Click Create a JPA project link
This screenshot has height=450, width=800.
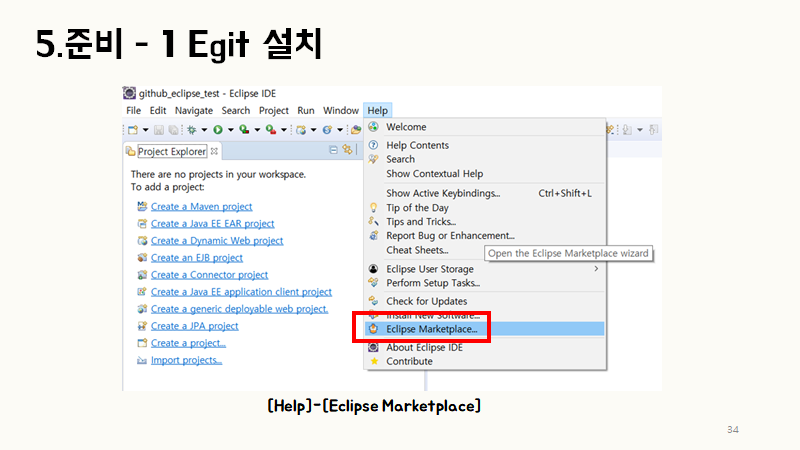point(194,326)
